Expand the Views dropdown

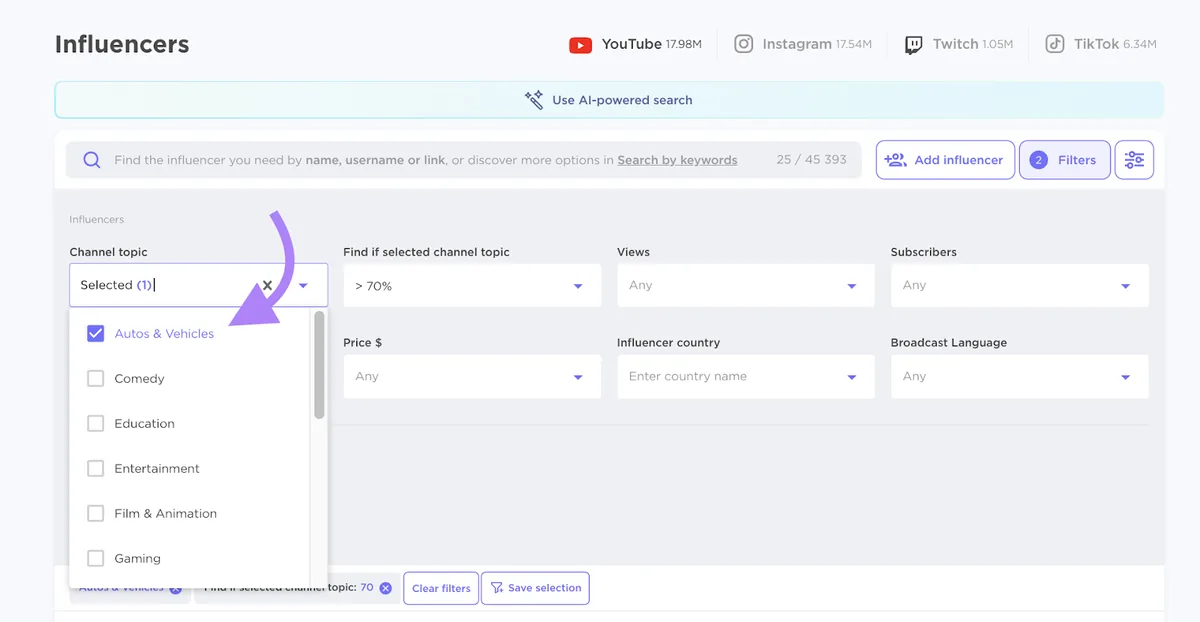point(746,286)
